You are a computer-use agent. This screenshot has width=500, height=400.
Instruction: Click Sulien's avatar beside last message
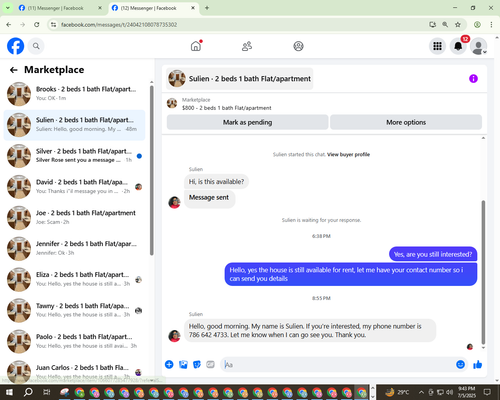coord(174,336)
